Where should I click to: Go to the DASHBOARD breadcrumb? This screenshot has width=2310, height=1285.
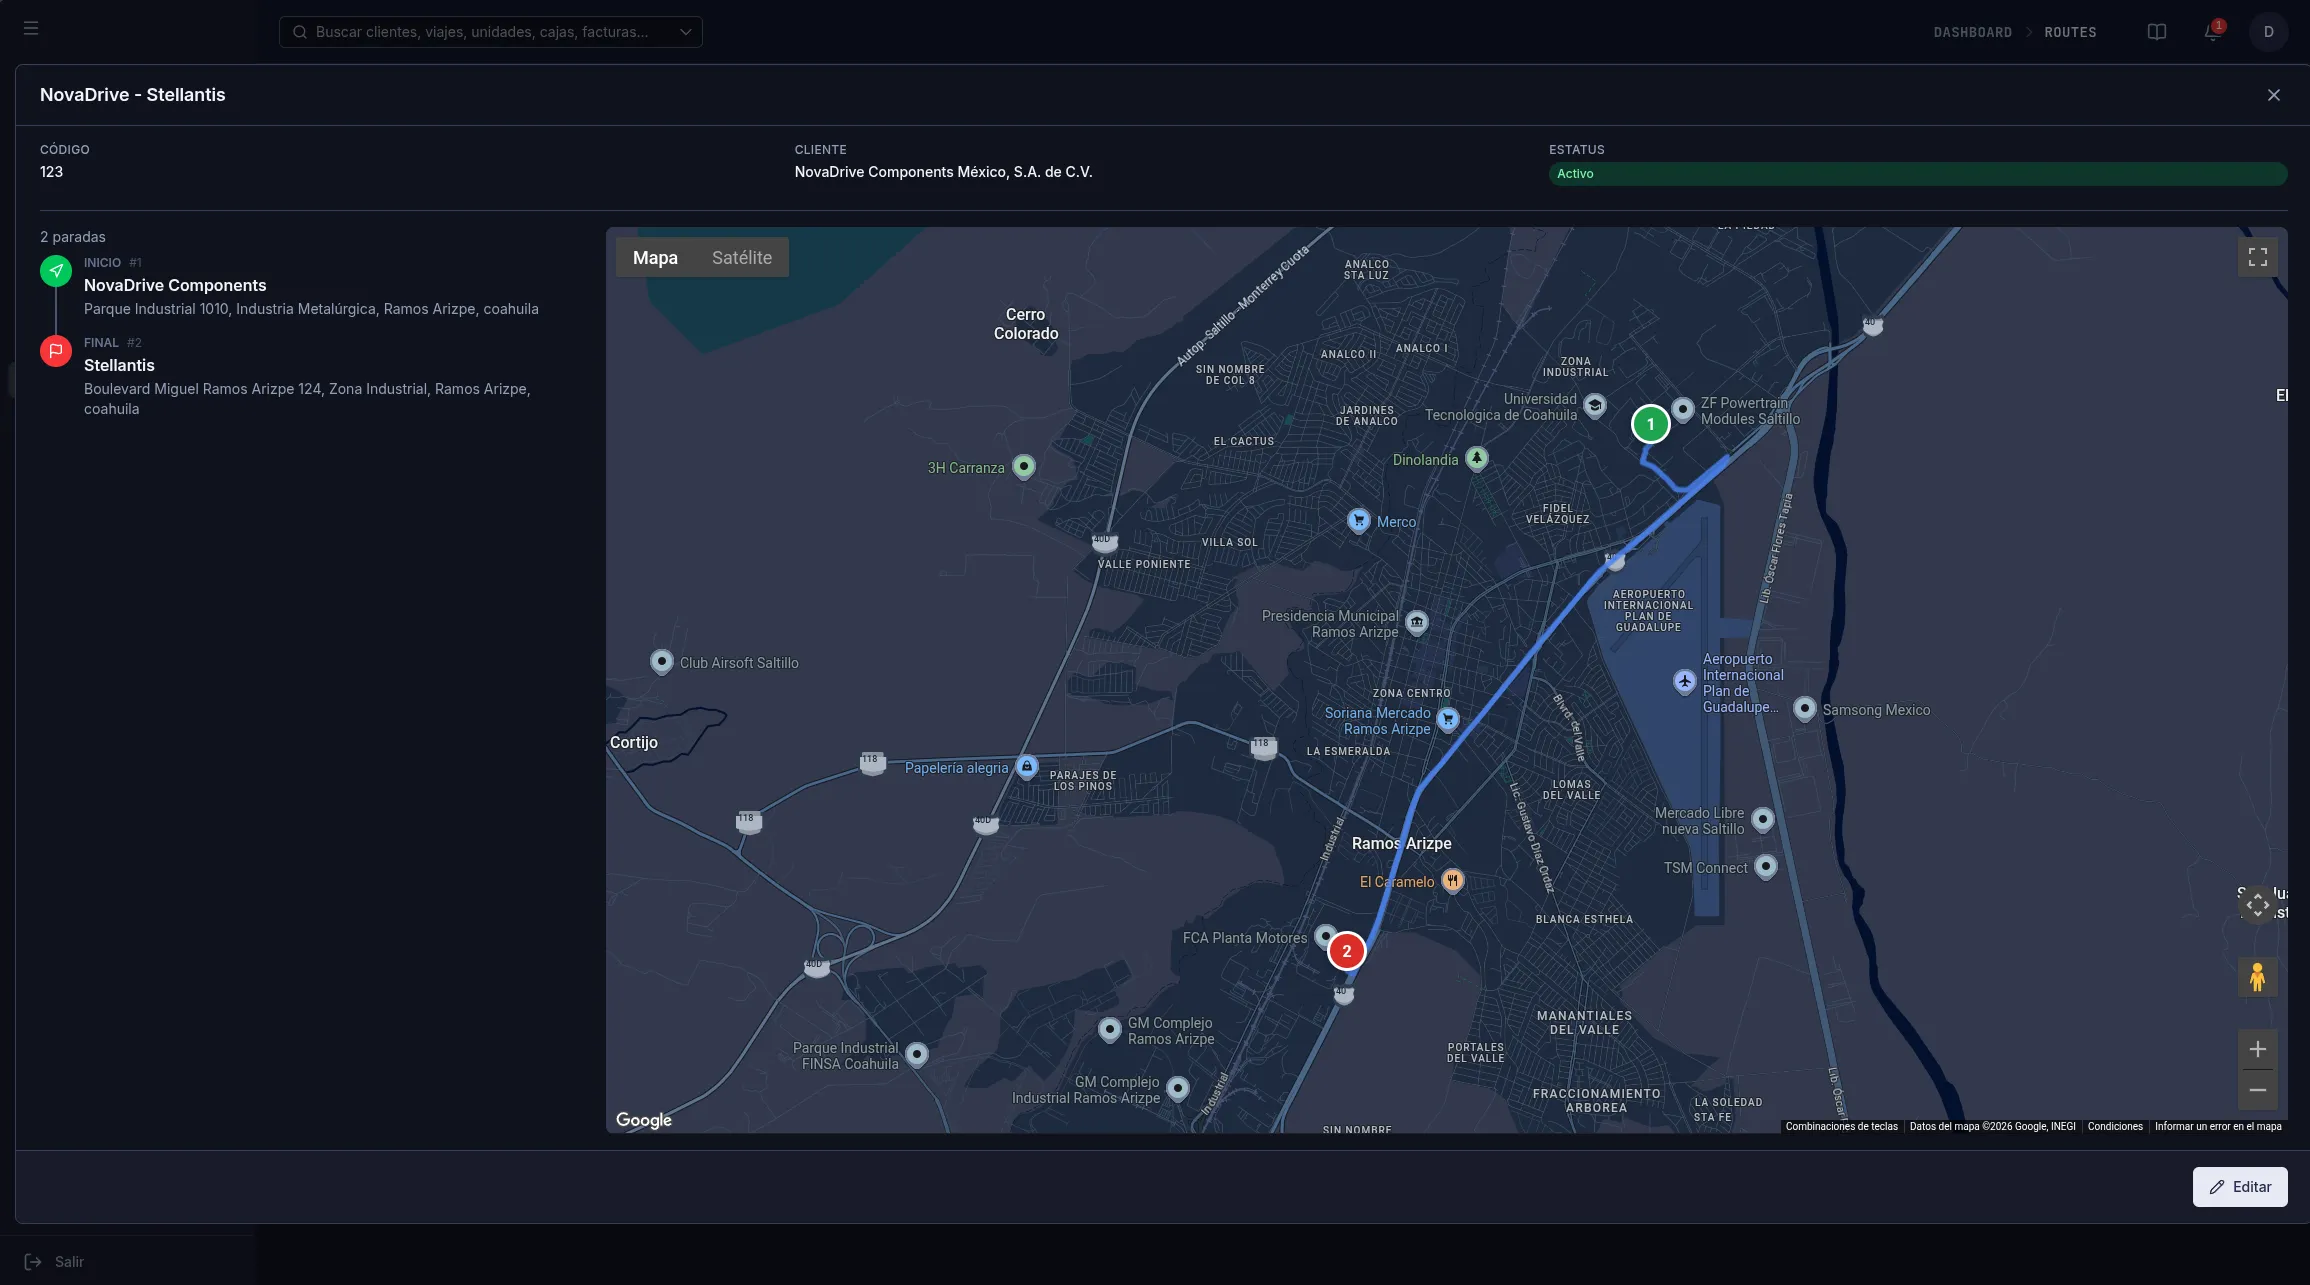[x=1972, y=33]
